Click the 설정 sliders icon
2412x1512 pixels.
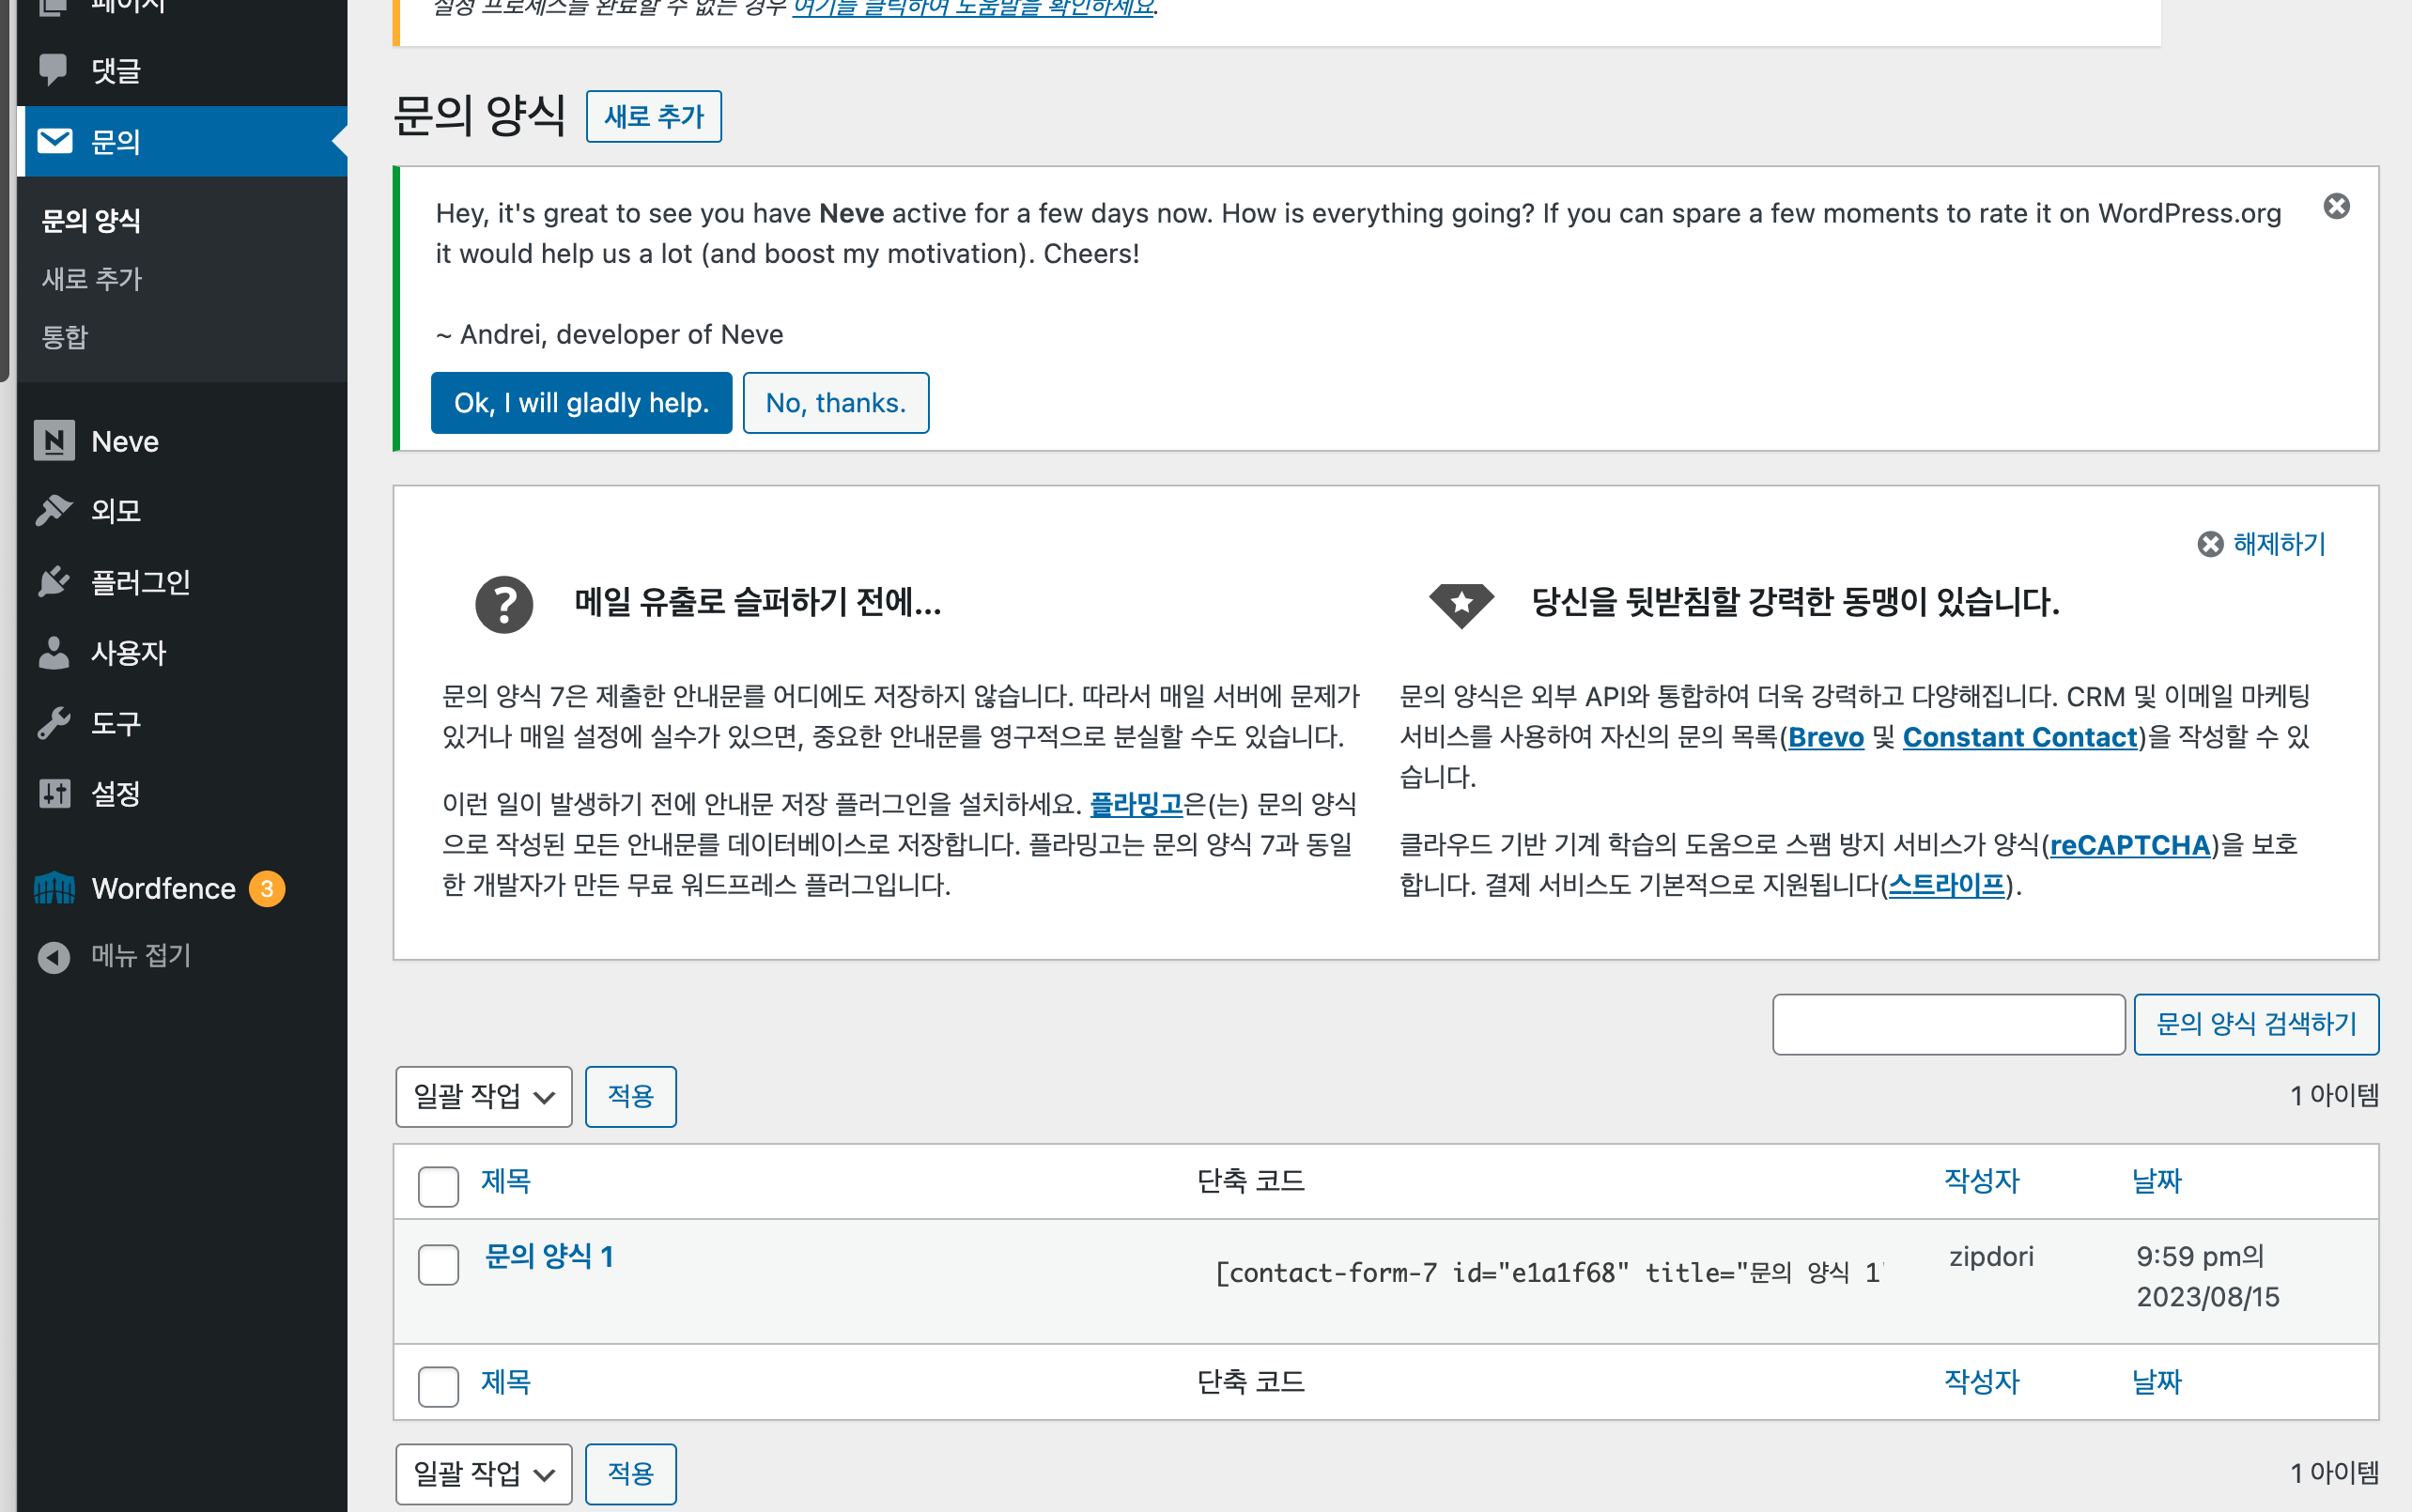point(54,794)
